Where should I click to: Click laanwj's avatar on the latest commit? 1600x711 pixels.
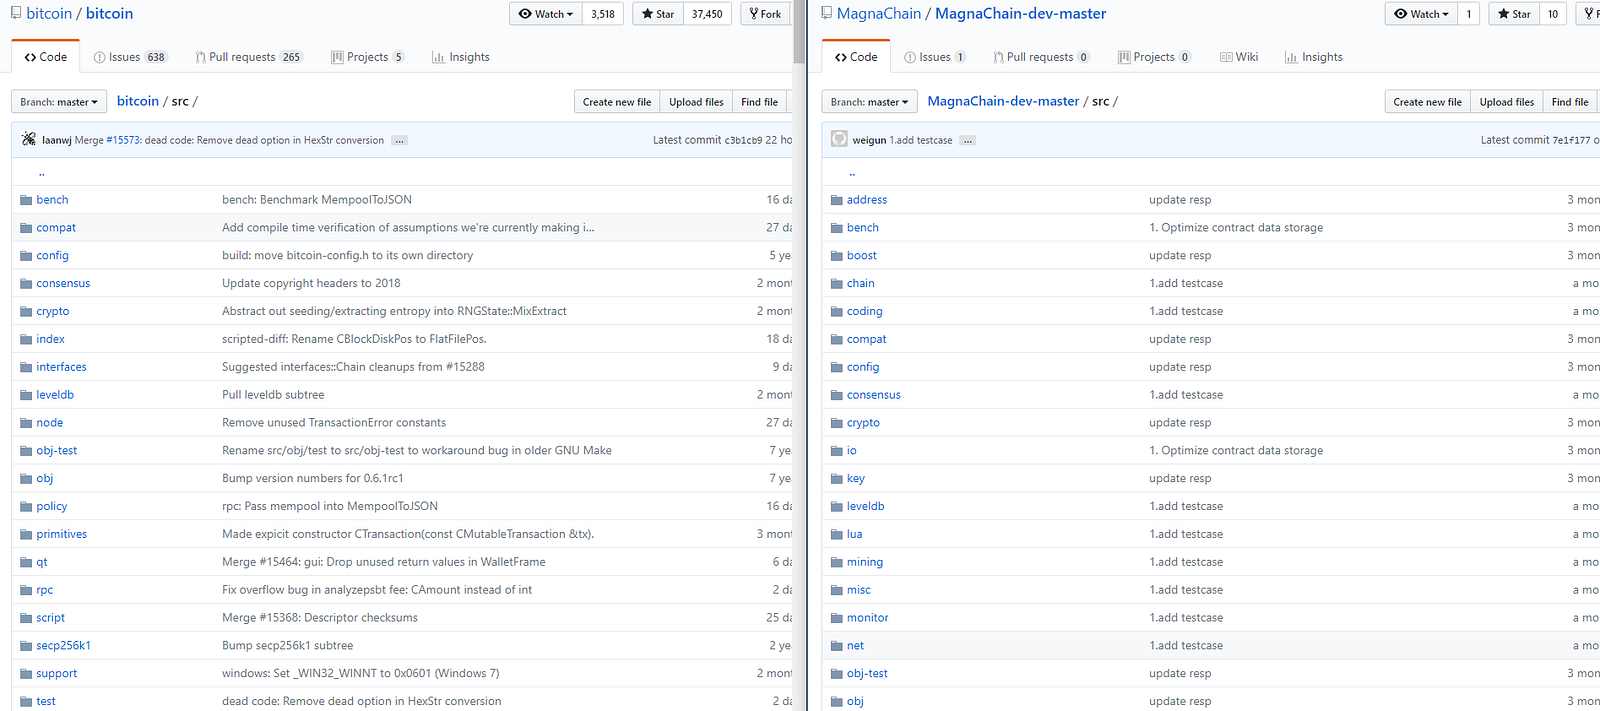point(29,140)
